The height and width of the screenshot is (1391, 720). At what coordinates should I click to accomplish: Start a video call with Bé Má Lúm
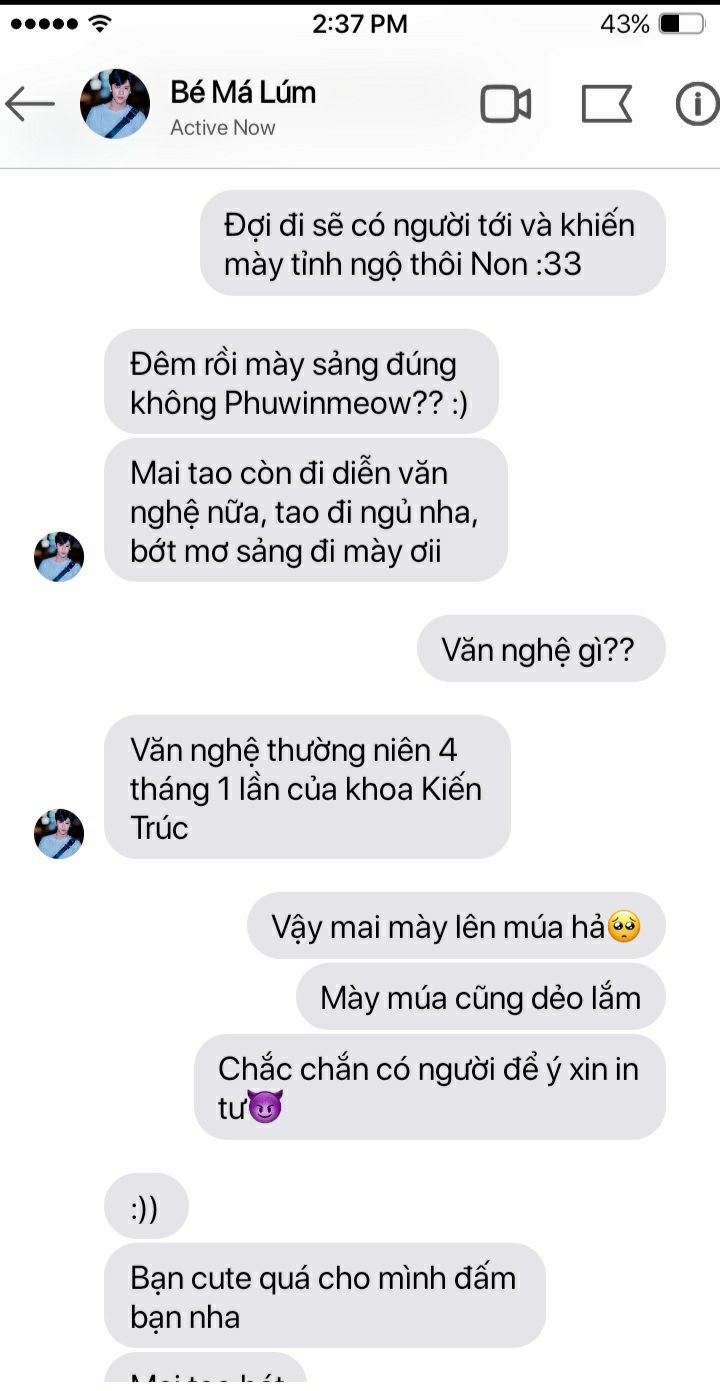tap(505, 104)
